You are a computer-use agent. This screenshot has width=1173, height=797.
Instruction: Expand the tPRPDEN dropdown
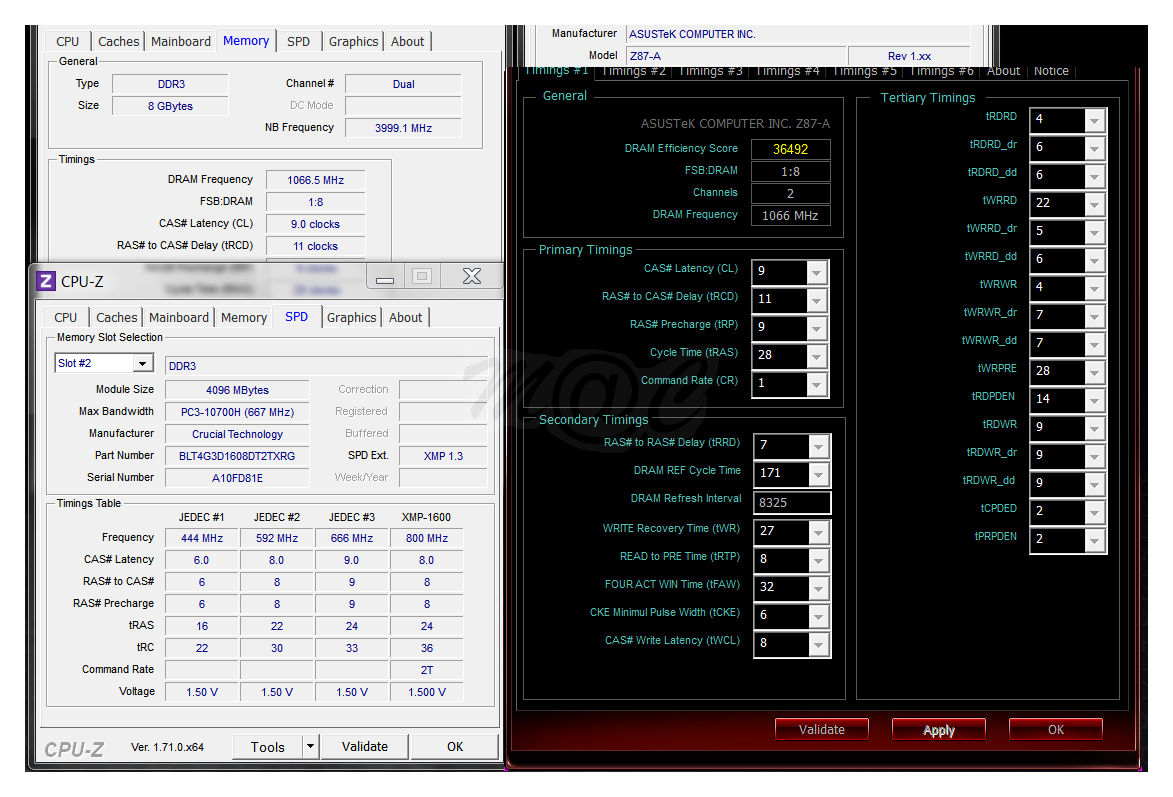[1094, 540]
